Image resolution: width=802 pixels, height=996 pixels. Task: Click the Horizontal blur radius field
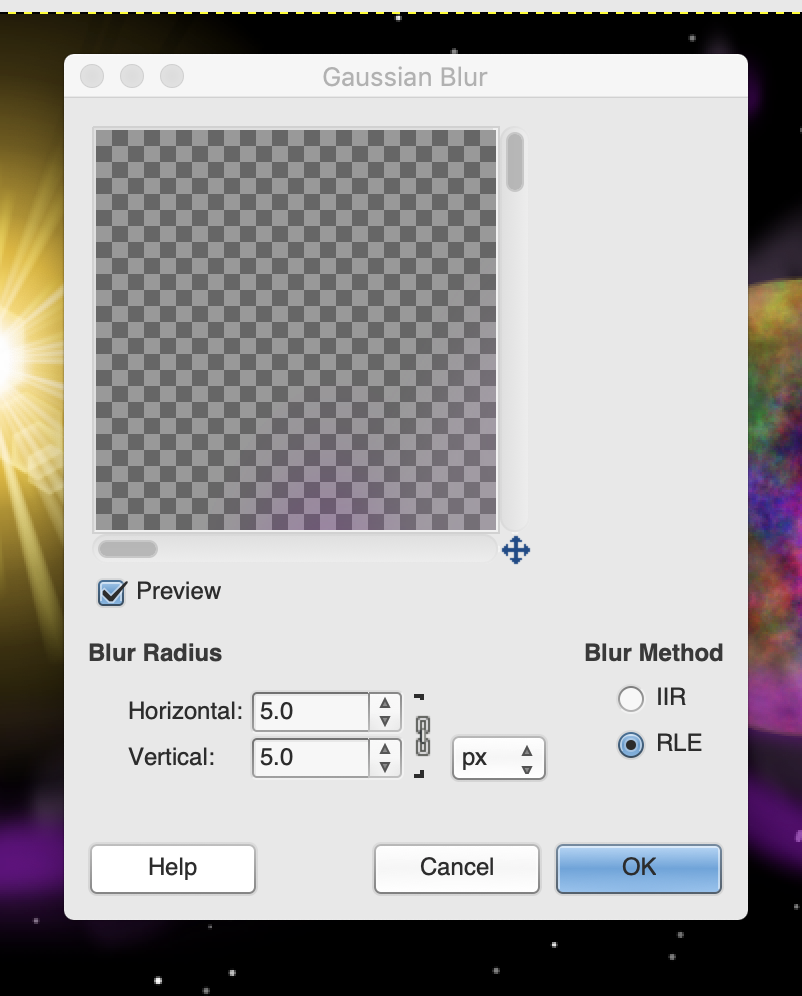click(x=311, y=711)
